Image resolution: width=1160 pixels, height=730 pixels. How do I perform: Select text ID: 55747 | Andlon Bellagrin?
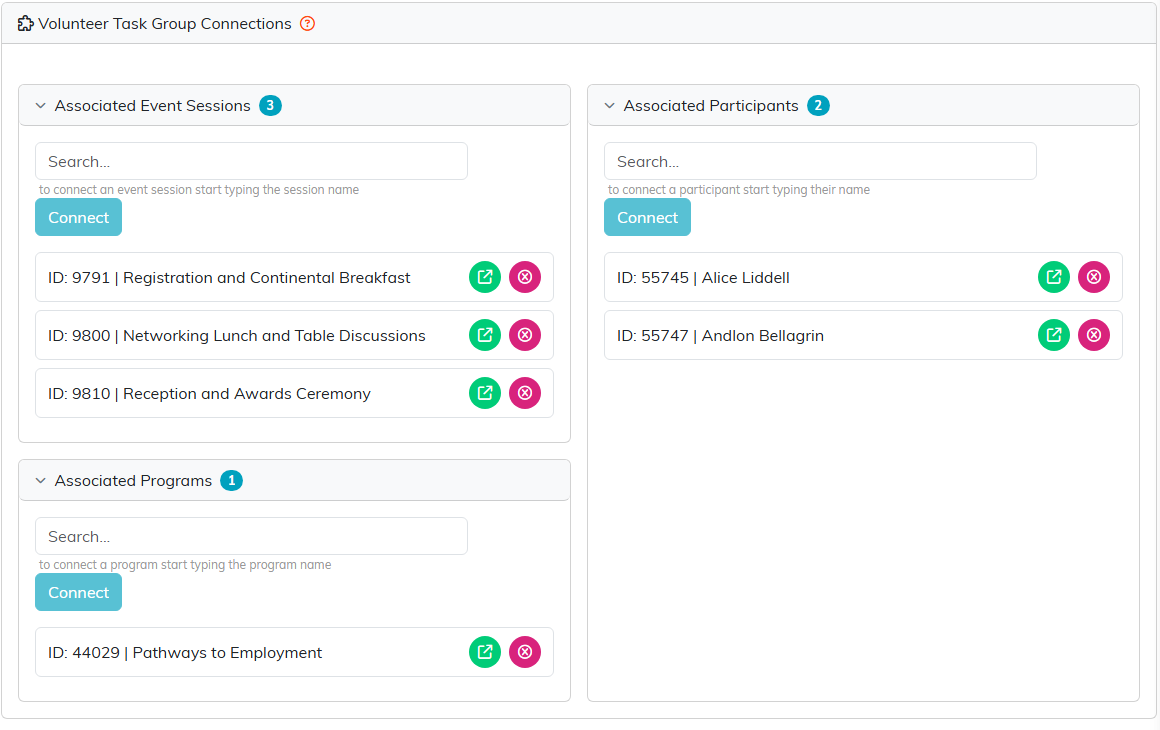pyautogui.click(x=721, y=336)
